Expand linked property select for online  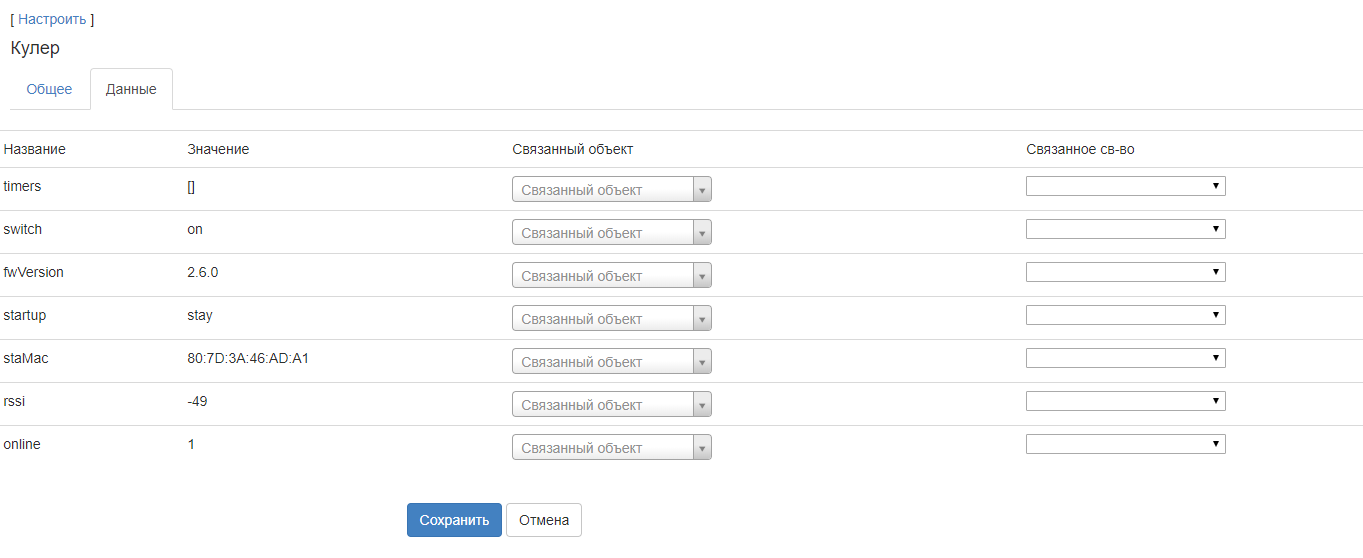1125,444
